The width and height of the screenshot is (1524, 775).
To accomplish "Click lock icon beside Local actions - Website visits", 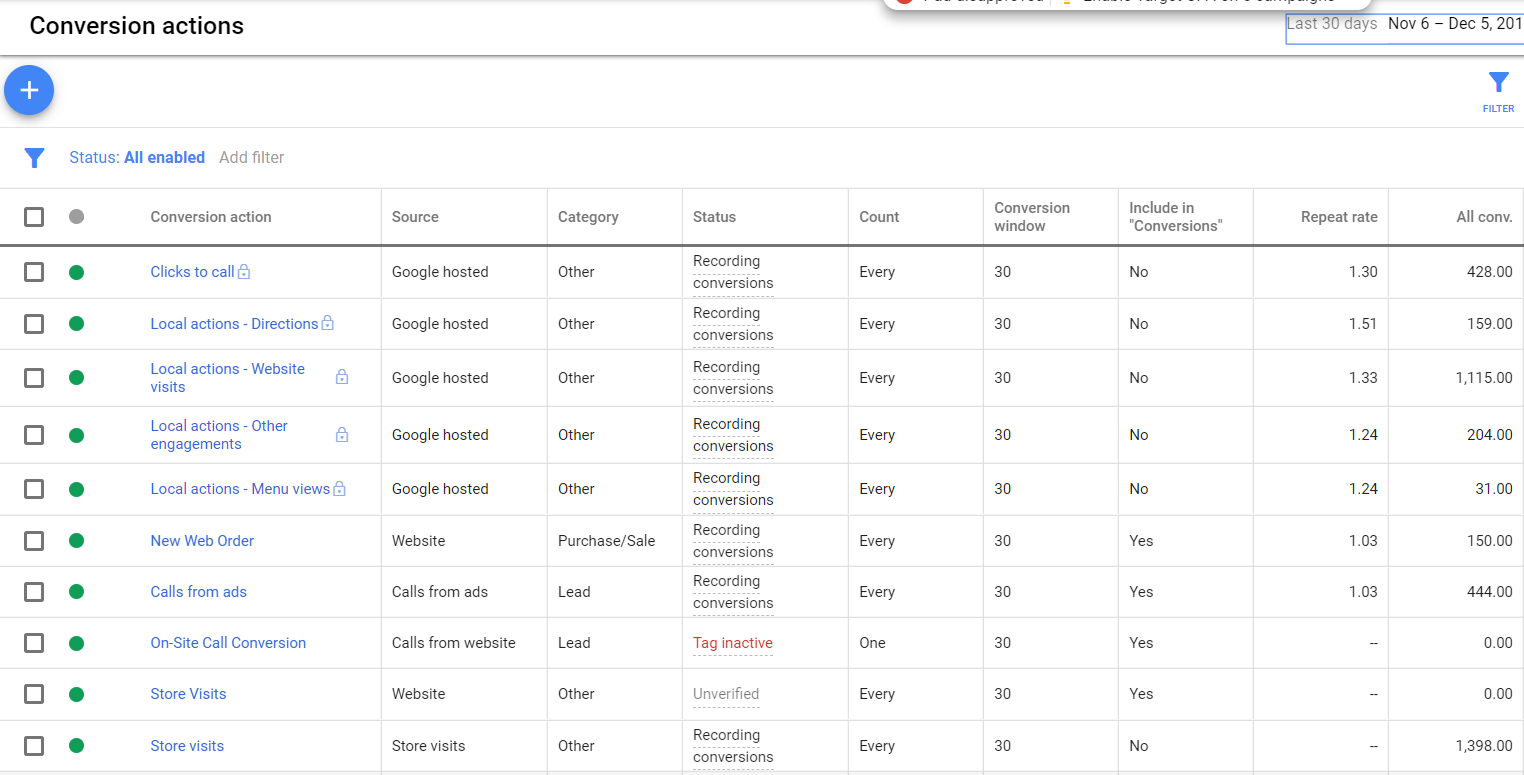I will [x=342, y=377].
